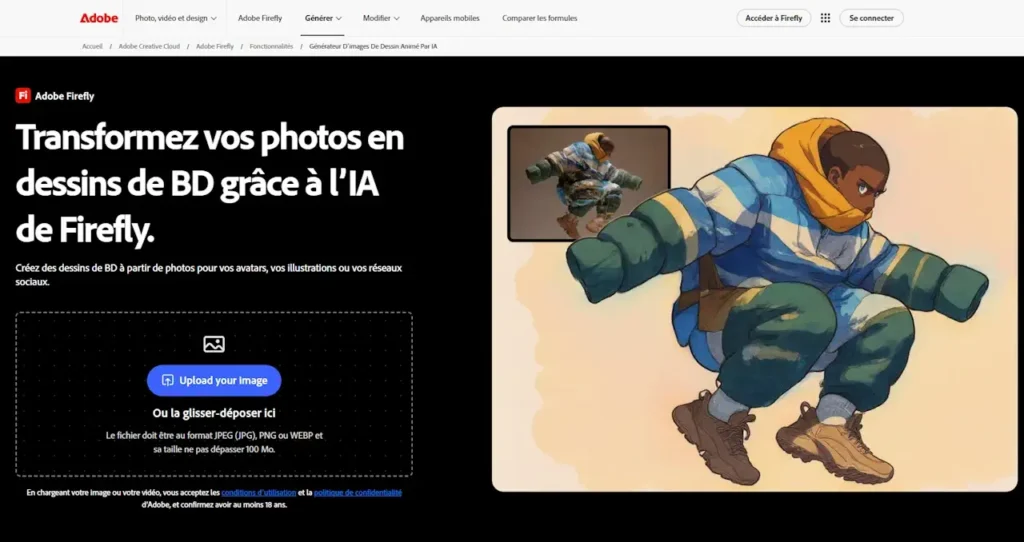The width and height of the screenshot is (1024, 542).
Task: Select Adobe Firefly in the navigation bar
Action: click(x=260, y=18)
